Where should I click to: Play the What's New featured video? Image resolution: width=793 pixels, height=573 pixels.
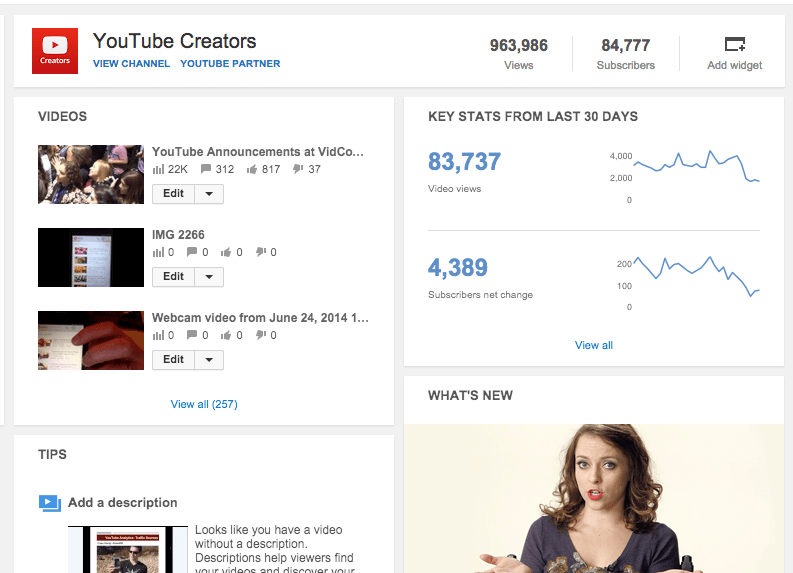click(x=593, y=498)
